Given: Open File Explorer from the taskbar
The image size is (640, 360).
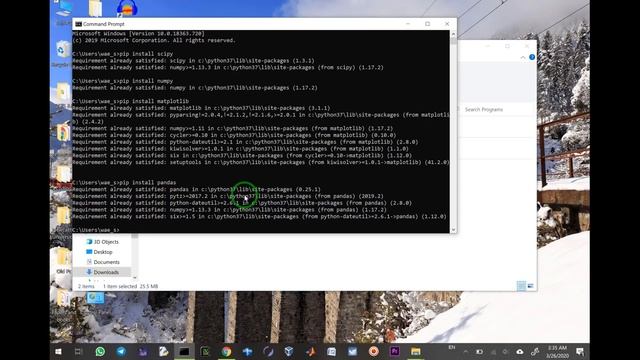Looking at the screenshot, I should 416,351.
